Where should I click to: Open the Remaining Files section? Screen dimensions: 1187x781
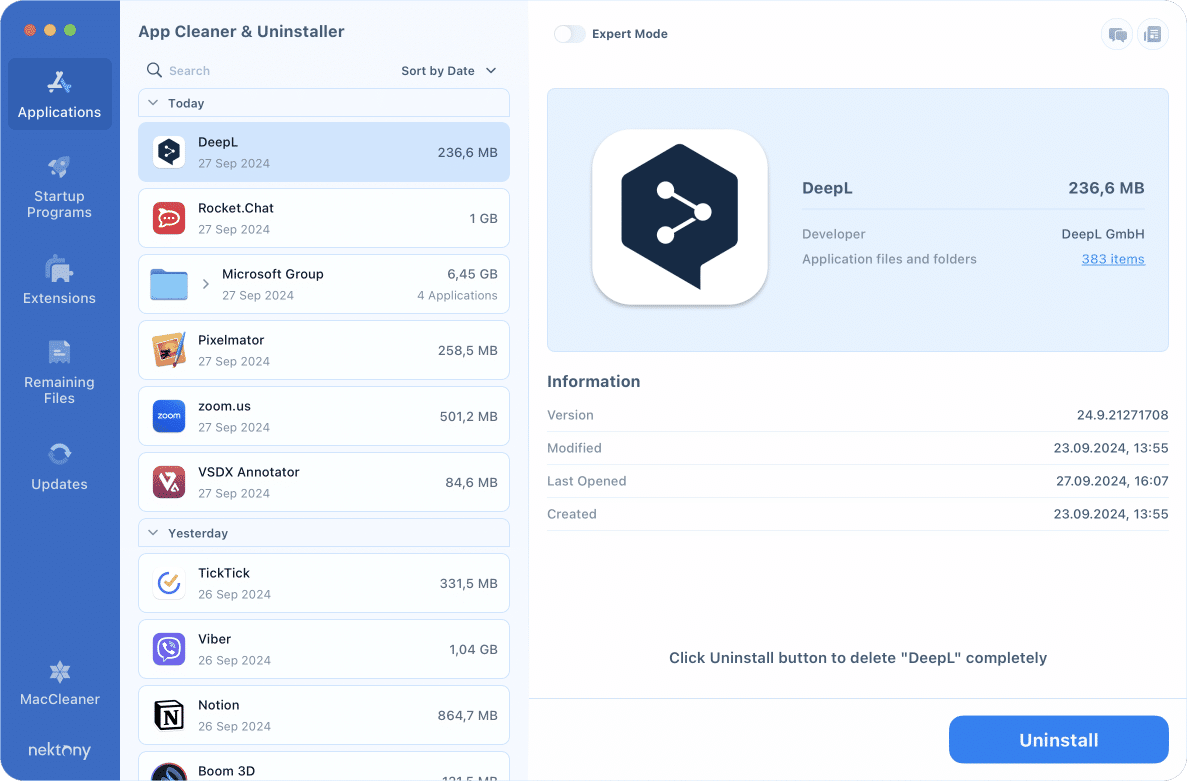pyautogui.click(x=59, y=372)
